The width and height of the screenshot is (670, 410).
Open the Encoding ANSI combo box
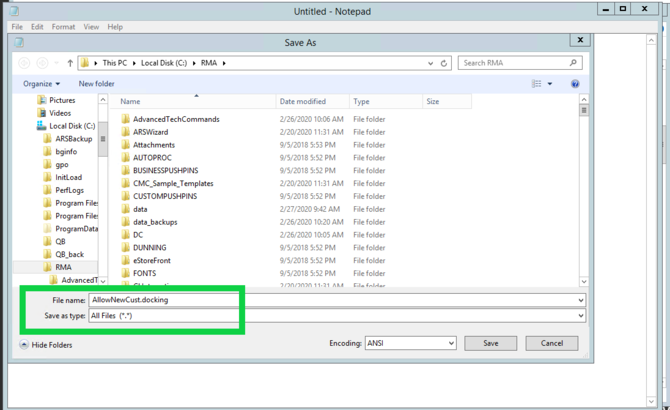tap(410, 343)
